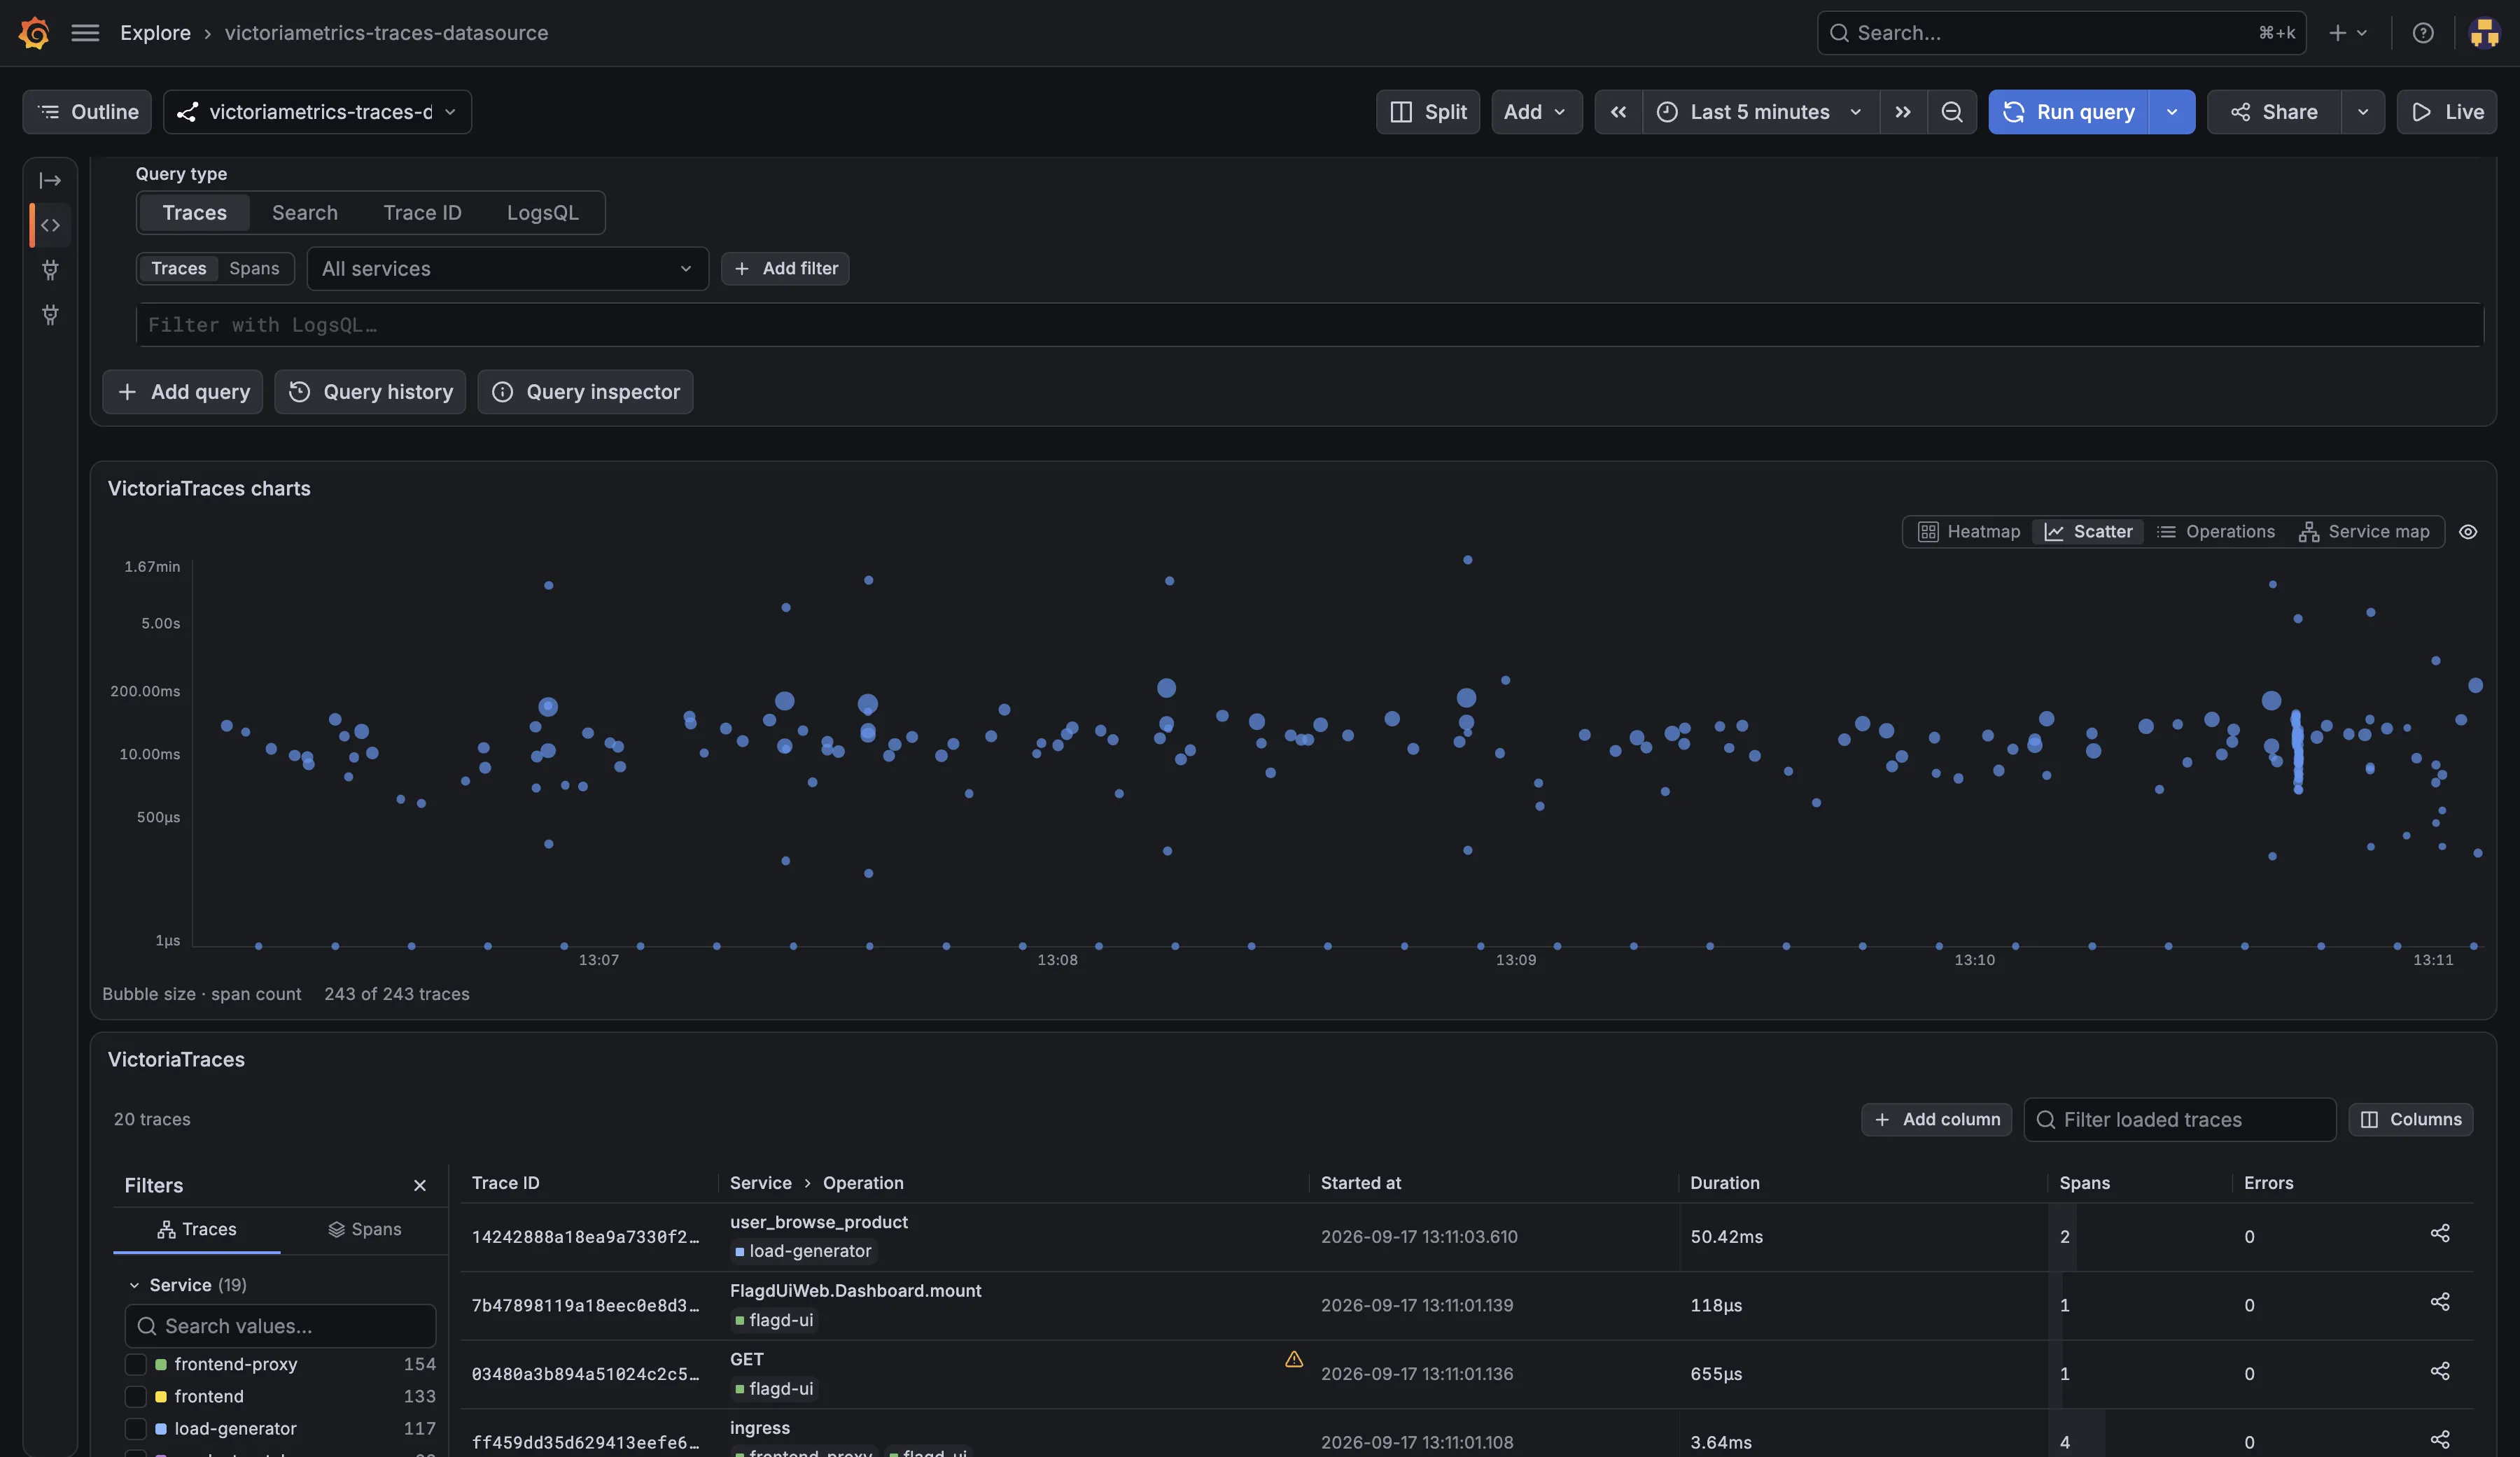Share trace 7b47898119a18eec0e8d3
The height and width of the screenshot is (1457, 2520).
click(2440, 1302)
